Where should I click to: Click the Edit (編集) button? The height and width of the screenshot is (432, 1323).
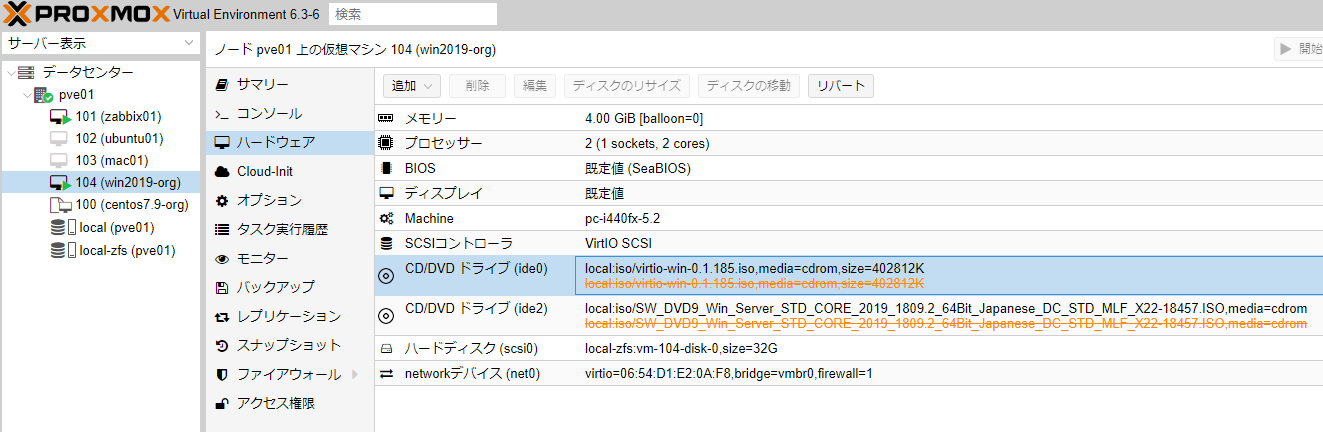click(535, 86)
